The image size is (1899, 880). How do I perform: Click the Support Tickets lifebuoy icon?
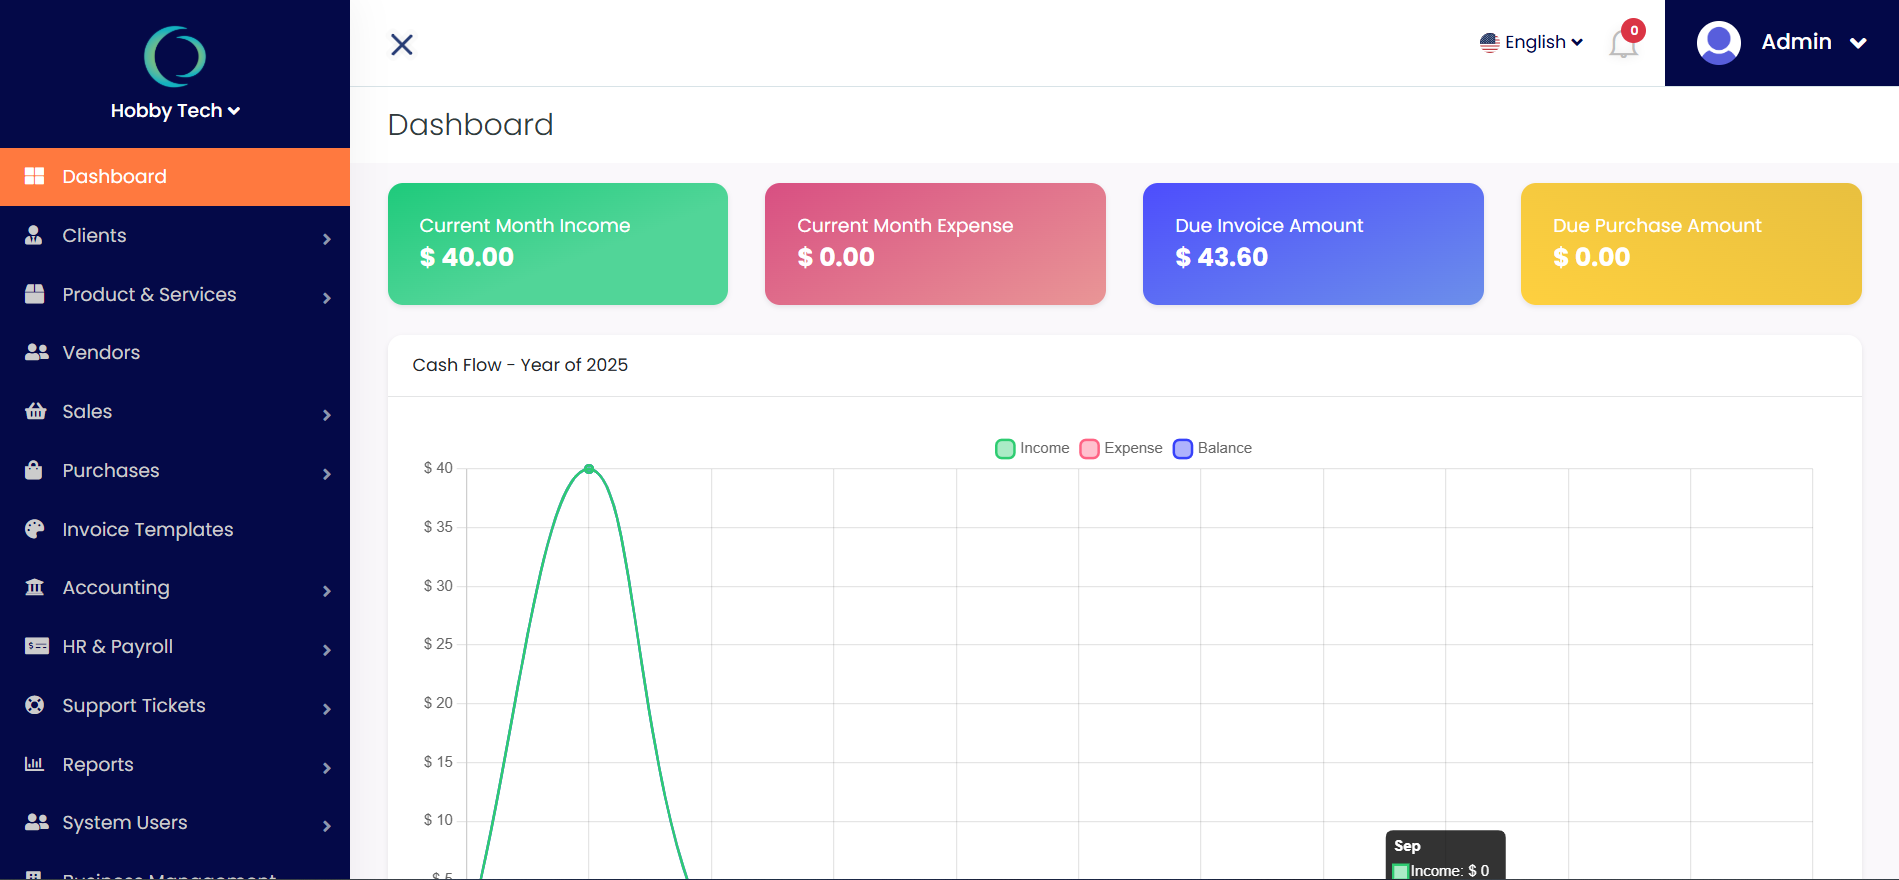click(x=35, y=705)
